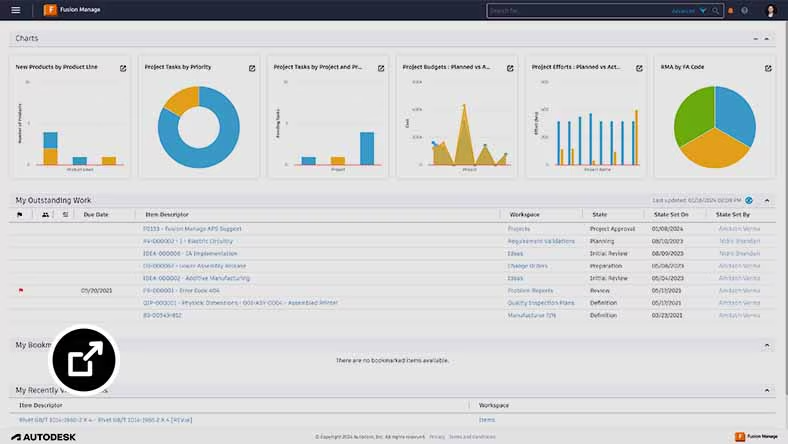Click the Fusion Manage logo in header
Image resolution: width=788 pixels, height=444 pixels.
coord(72,10)
